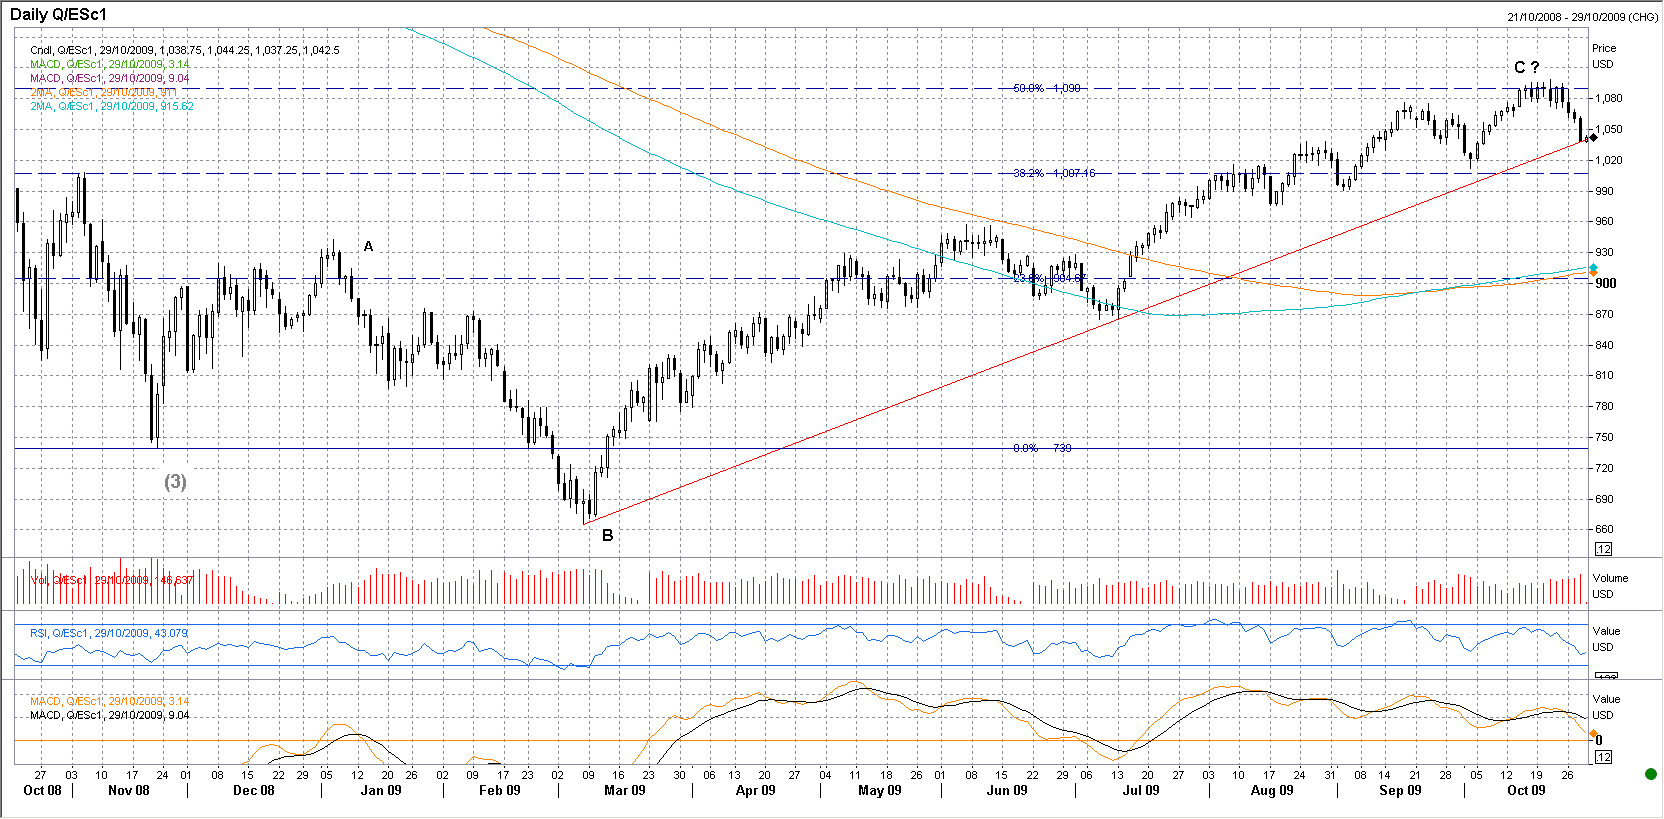Jump to Apr 09 on the time axis

(755, 790)
